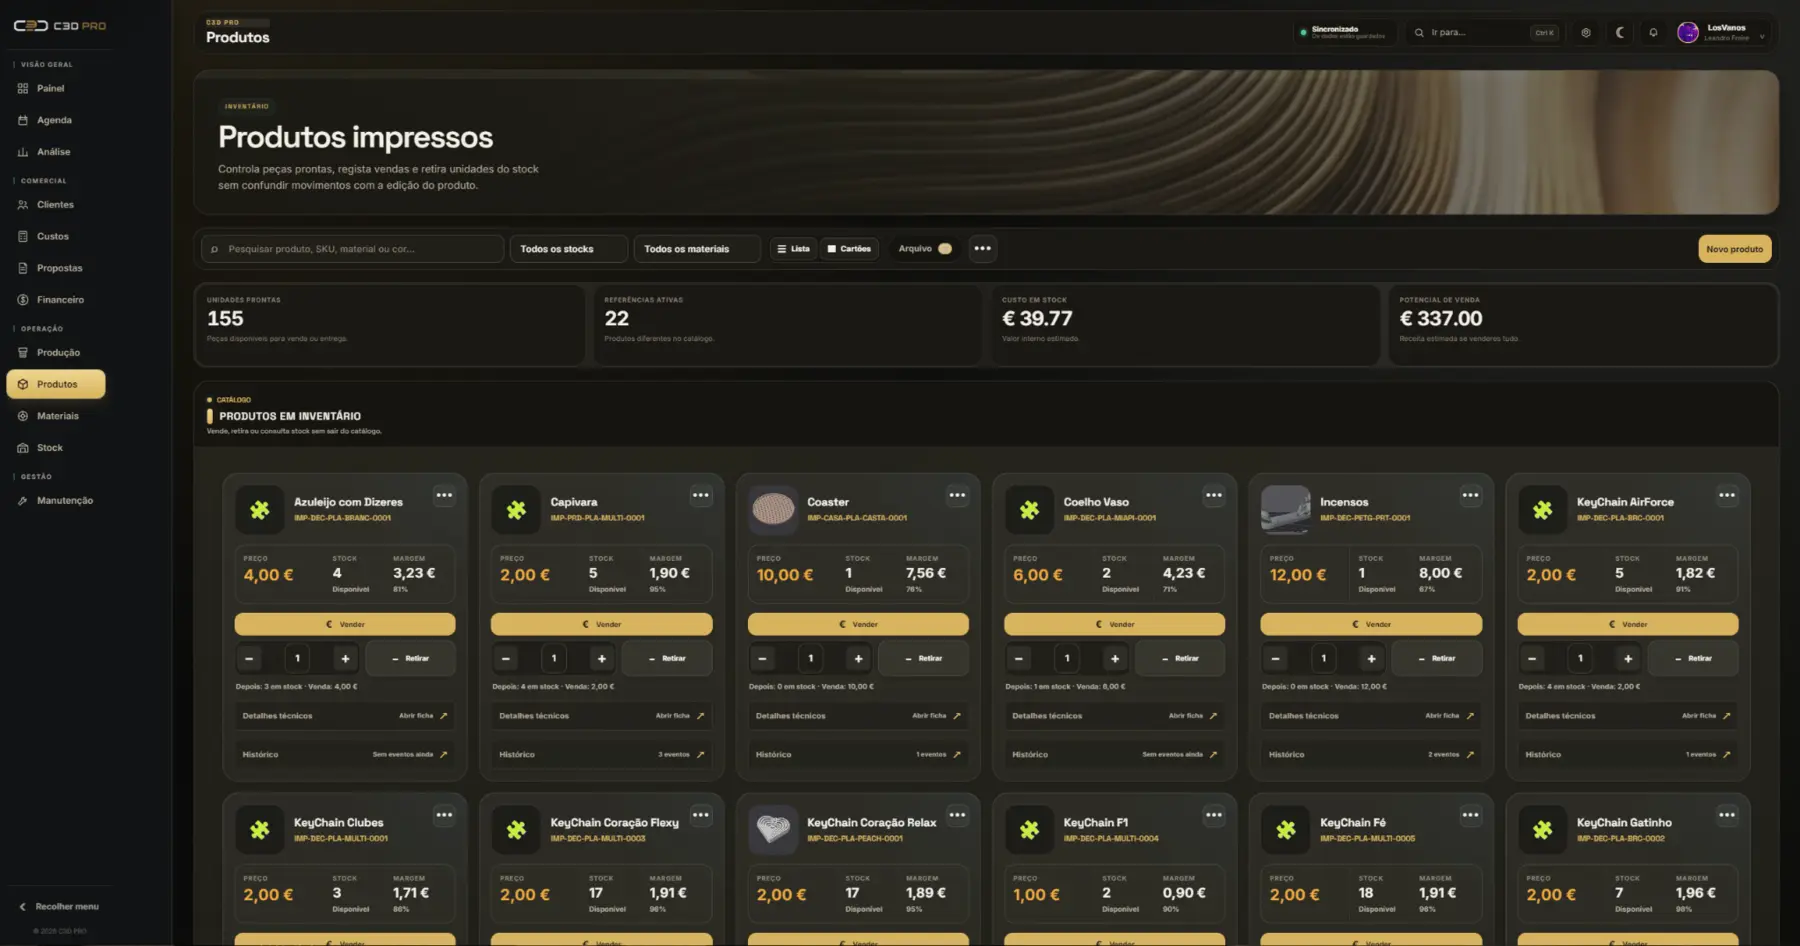The width and height of the screenshot is (1800, 946).
Task: Select Produtos in the sidebar menu
Action: 56,384
